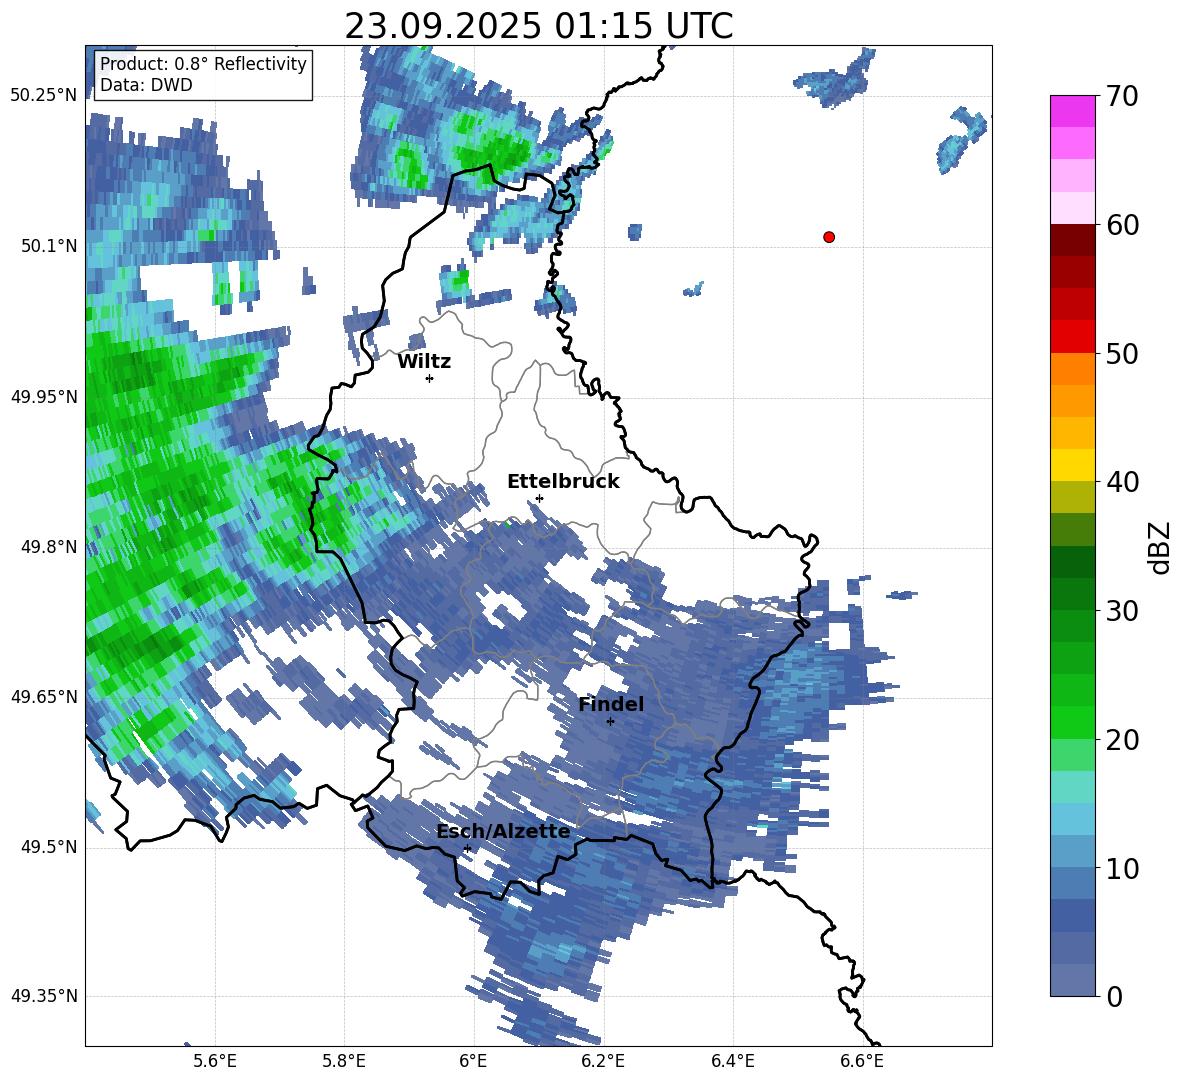Click the colorbar tick value 50
The height and width of the screenshot is (1081, 1184).
[1121, 354]
